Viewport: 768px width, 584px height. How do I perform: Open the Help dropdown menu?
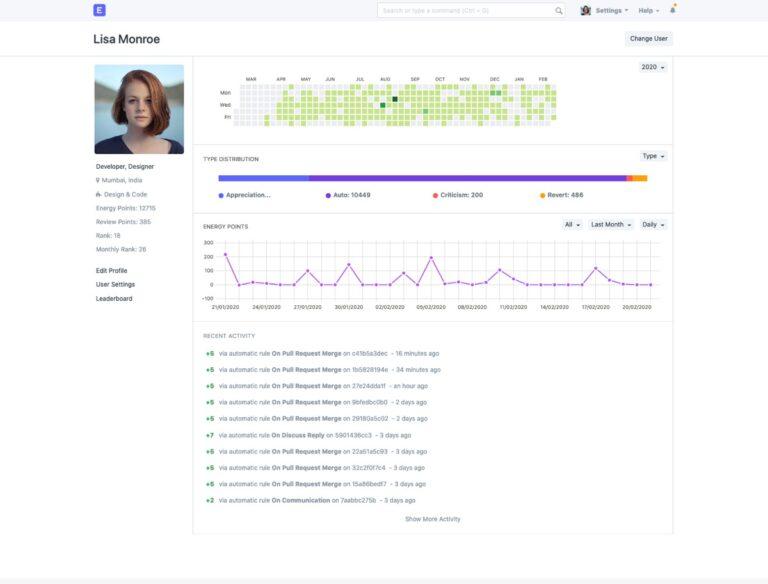point(648,10)
